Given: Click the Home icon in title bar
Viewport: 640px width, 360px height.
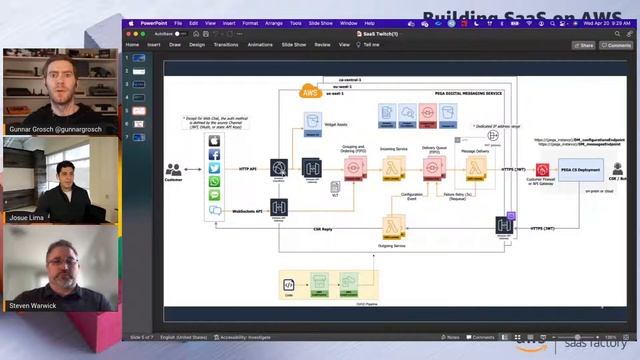Looking at the screenshot, I should click(x=196, y=34).
